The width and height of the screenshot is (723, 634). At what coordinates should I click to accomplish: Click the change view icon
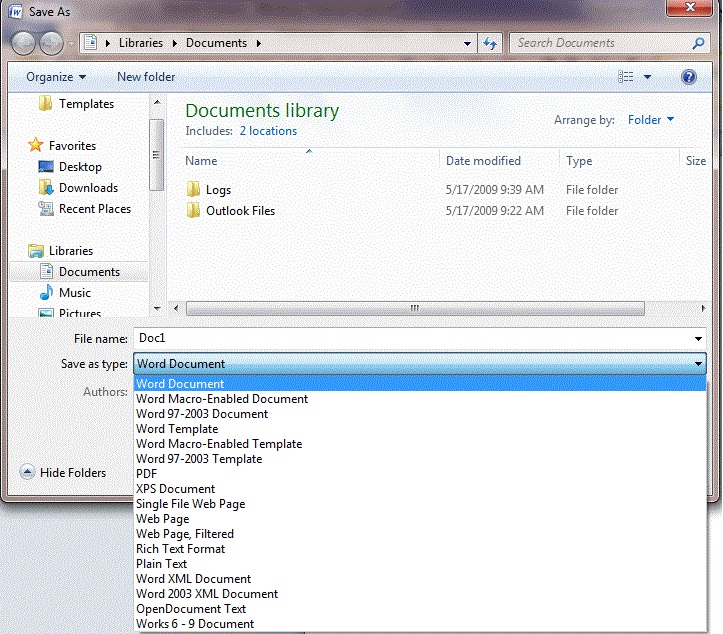625,77
